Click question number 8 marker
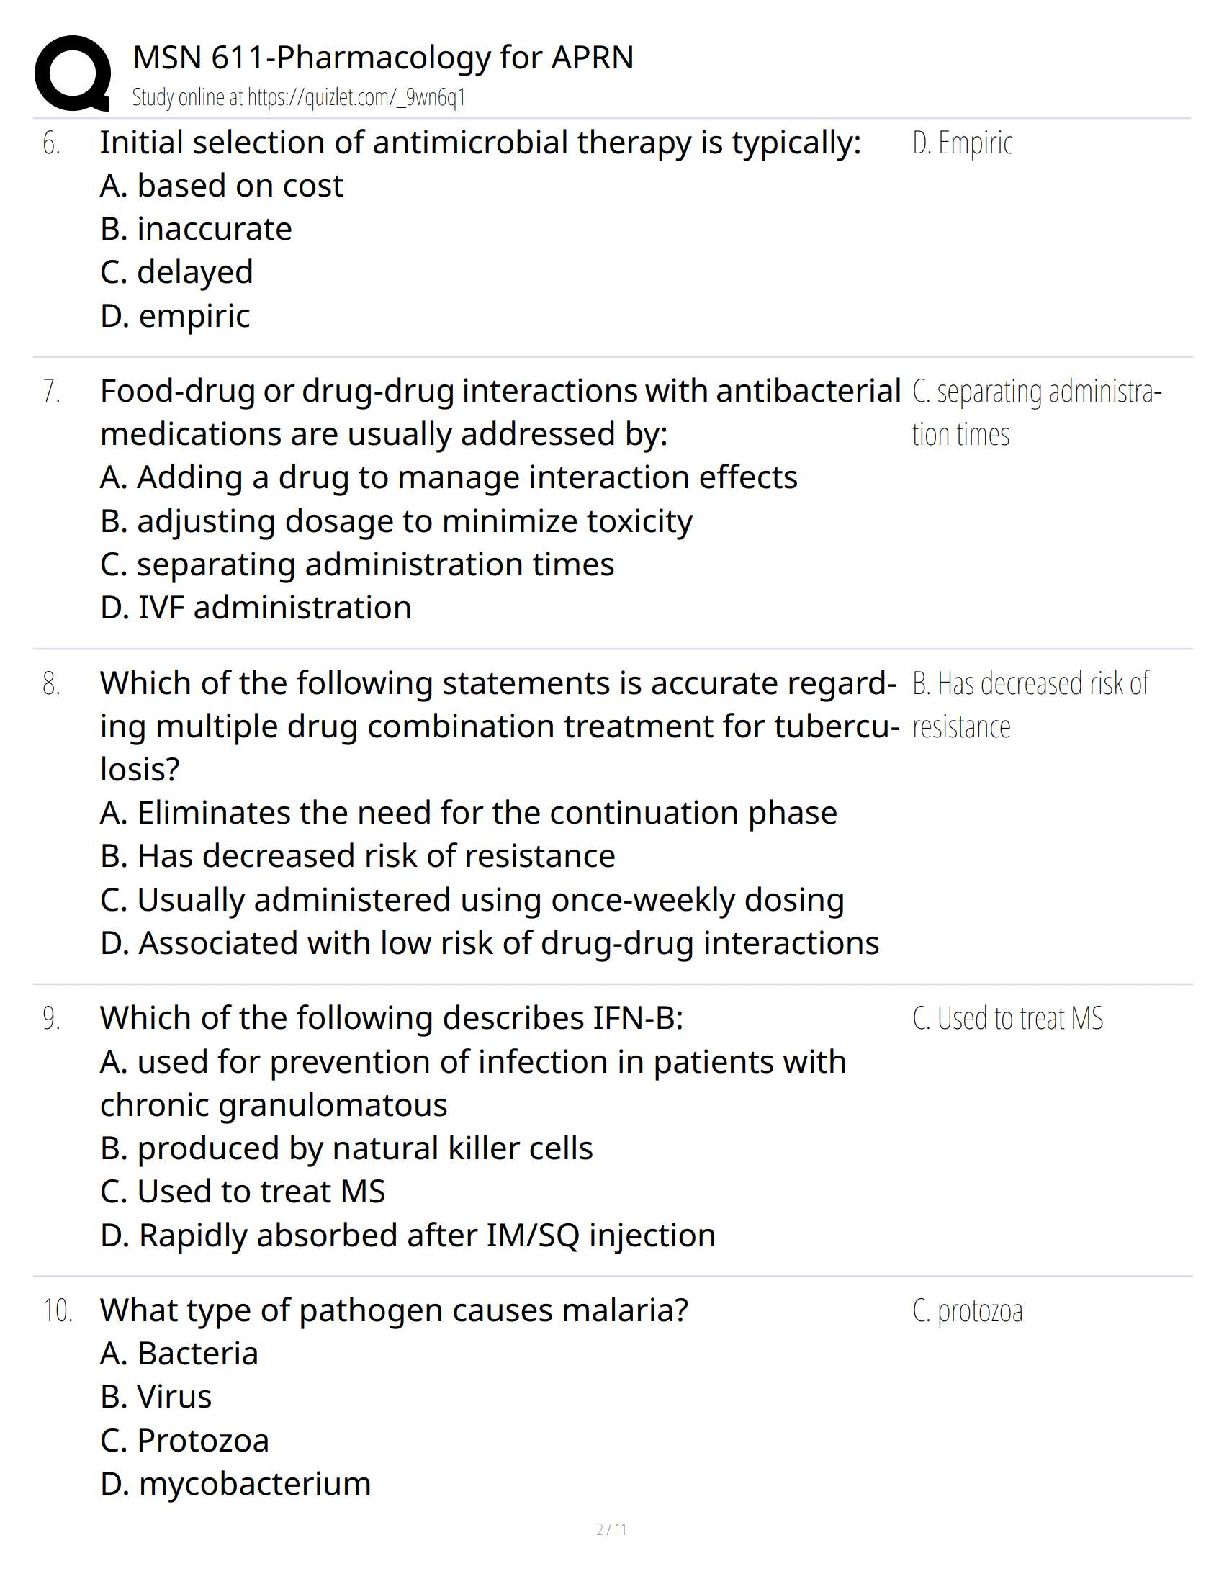 (x=51, y=685)
